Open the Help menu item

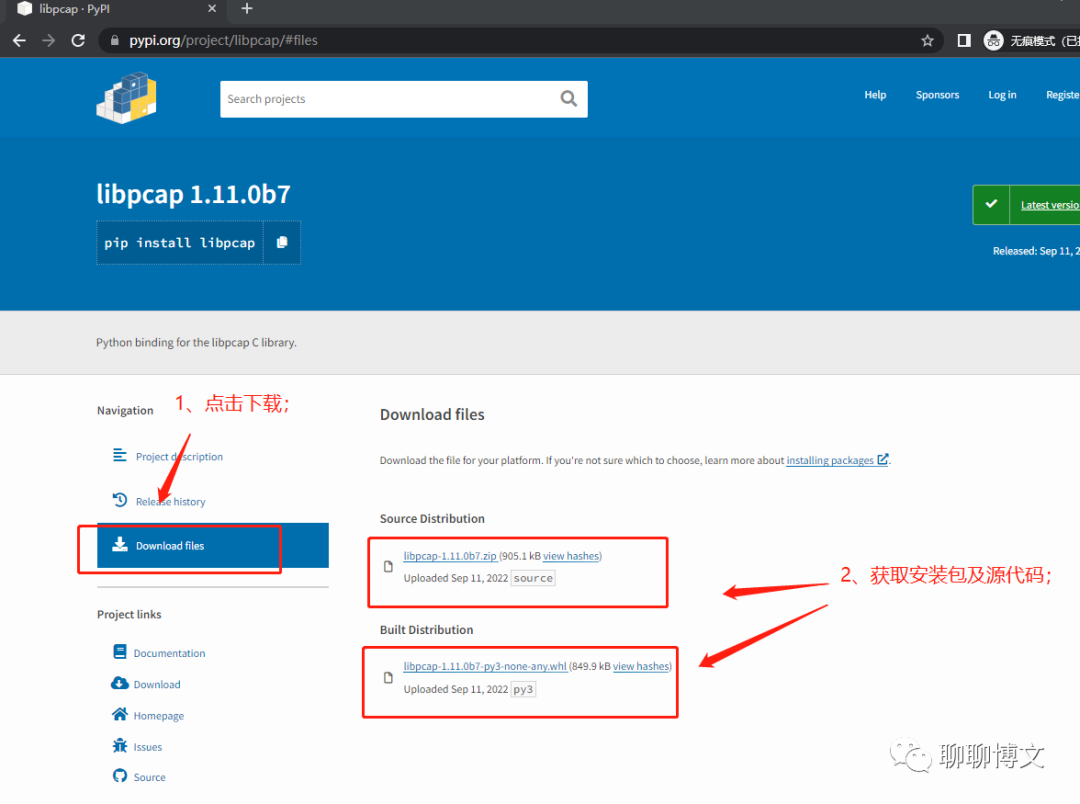tap(875, 95)
